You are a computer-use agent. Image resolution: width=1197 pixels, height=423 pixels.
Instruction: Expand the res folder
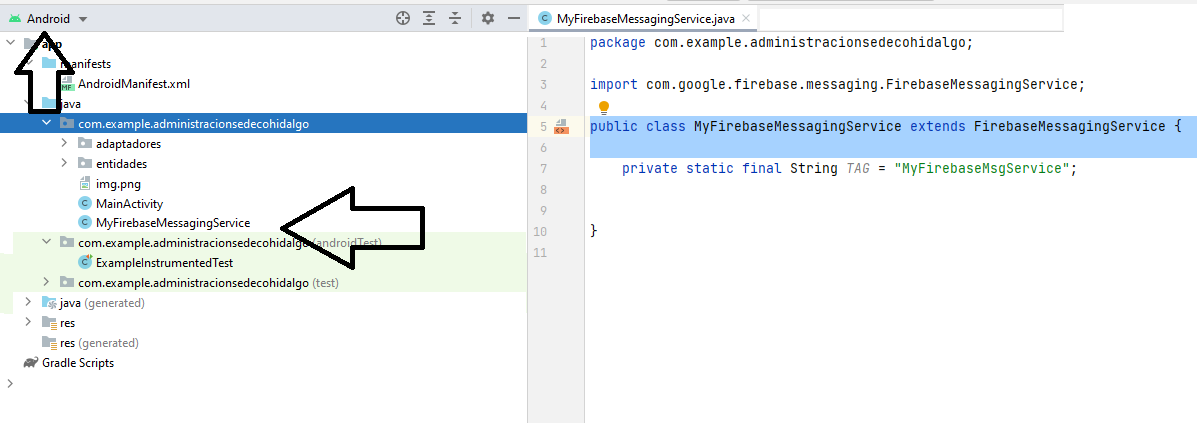coord(28,322)
